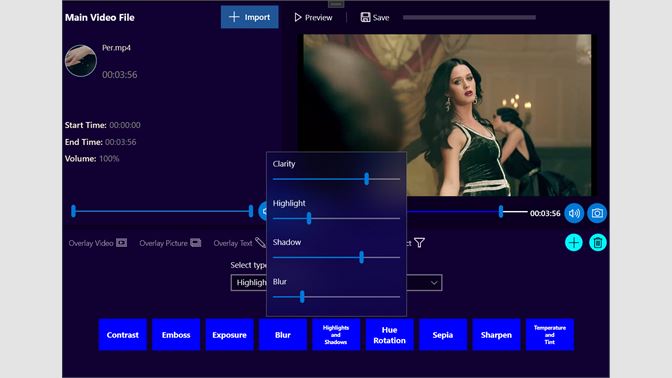Viewport: 672px width, 378px height.
Task: Select the Per.mp4 thumbnail
Action: click(81, 61)
